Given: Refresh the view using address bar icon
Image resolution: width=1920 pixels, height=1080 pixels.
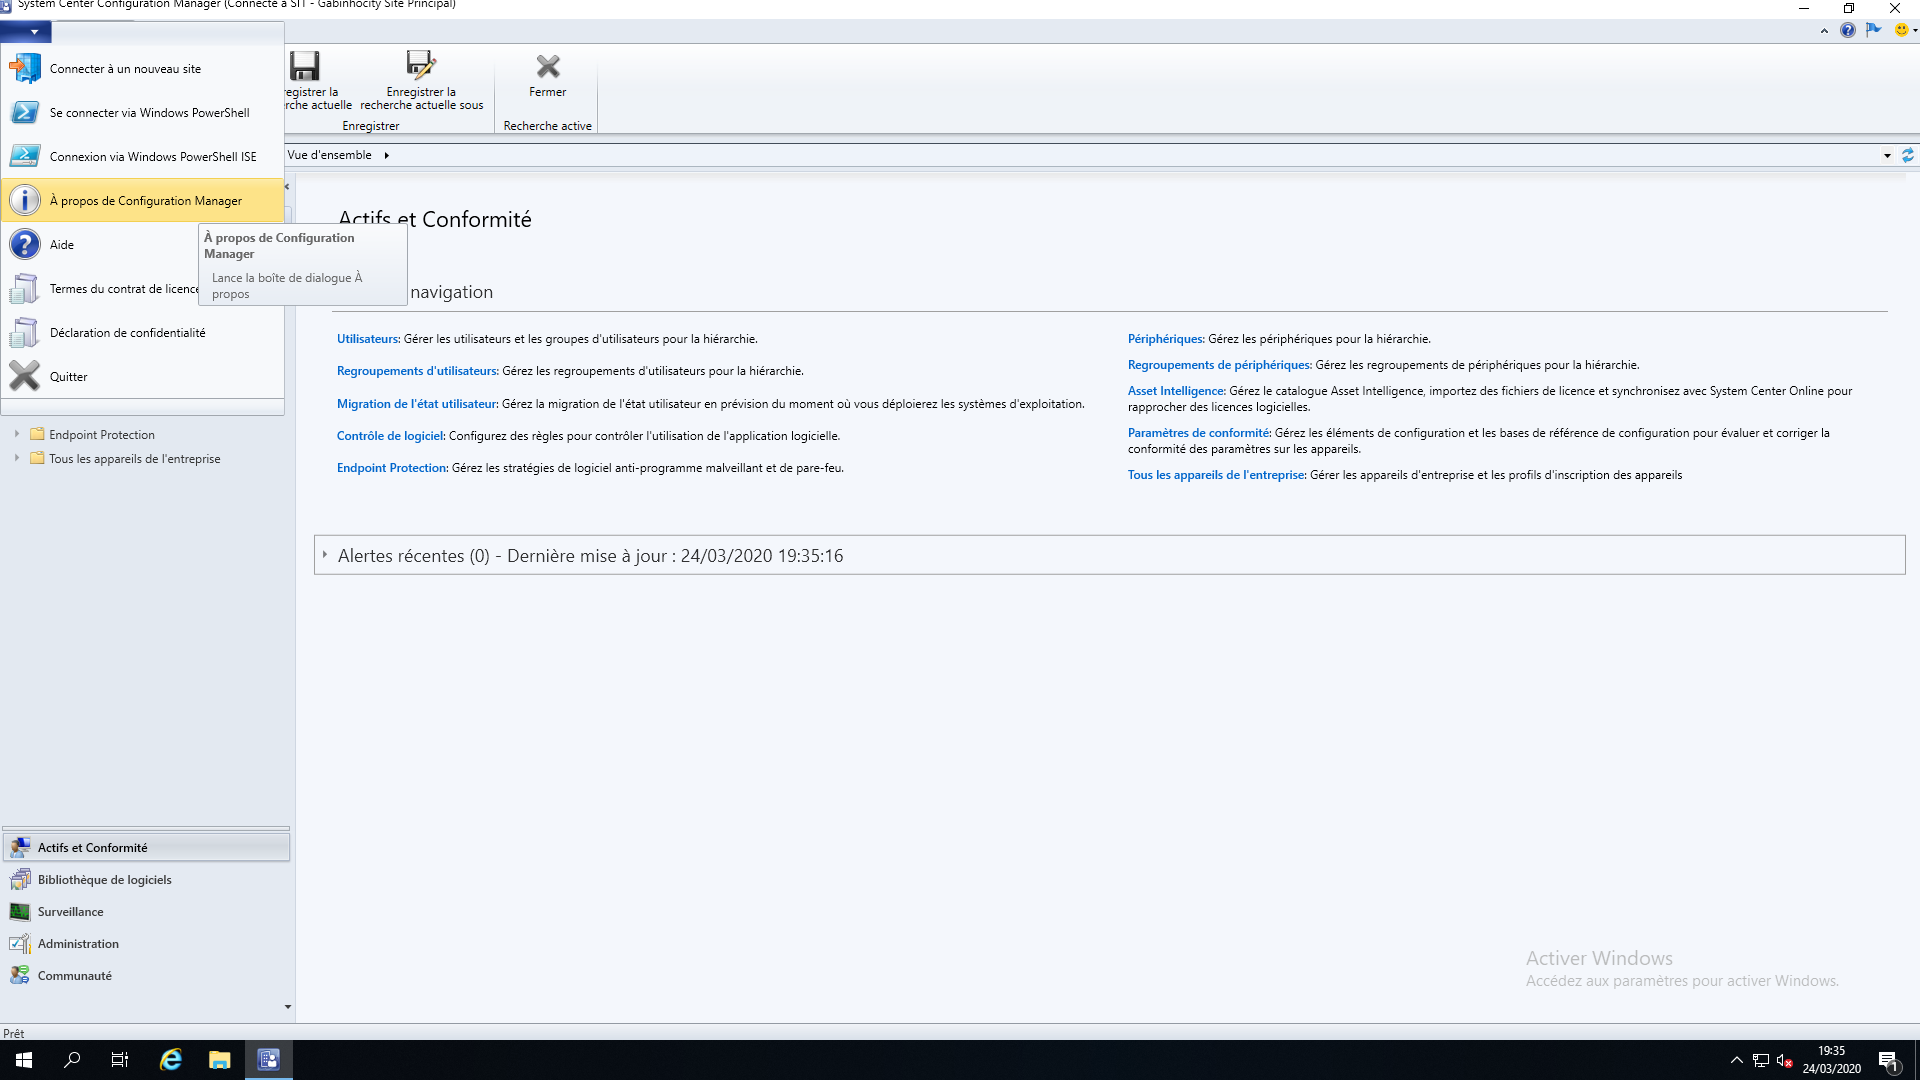Looking at the screenshot, I should pyautogui.click(x=1907, y=155).
